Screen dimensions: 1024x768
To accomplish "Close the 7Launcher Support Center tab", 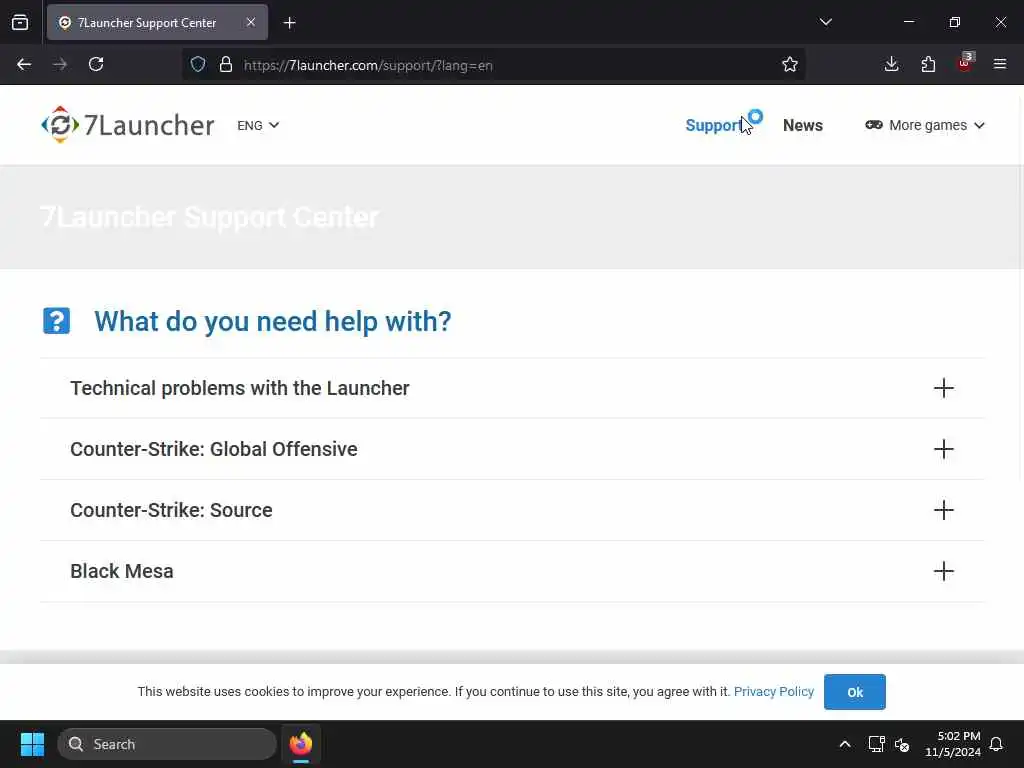I will (251, 22).
